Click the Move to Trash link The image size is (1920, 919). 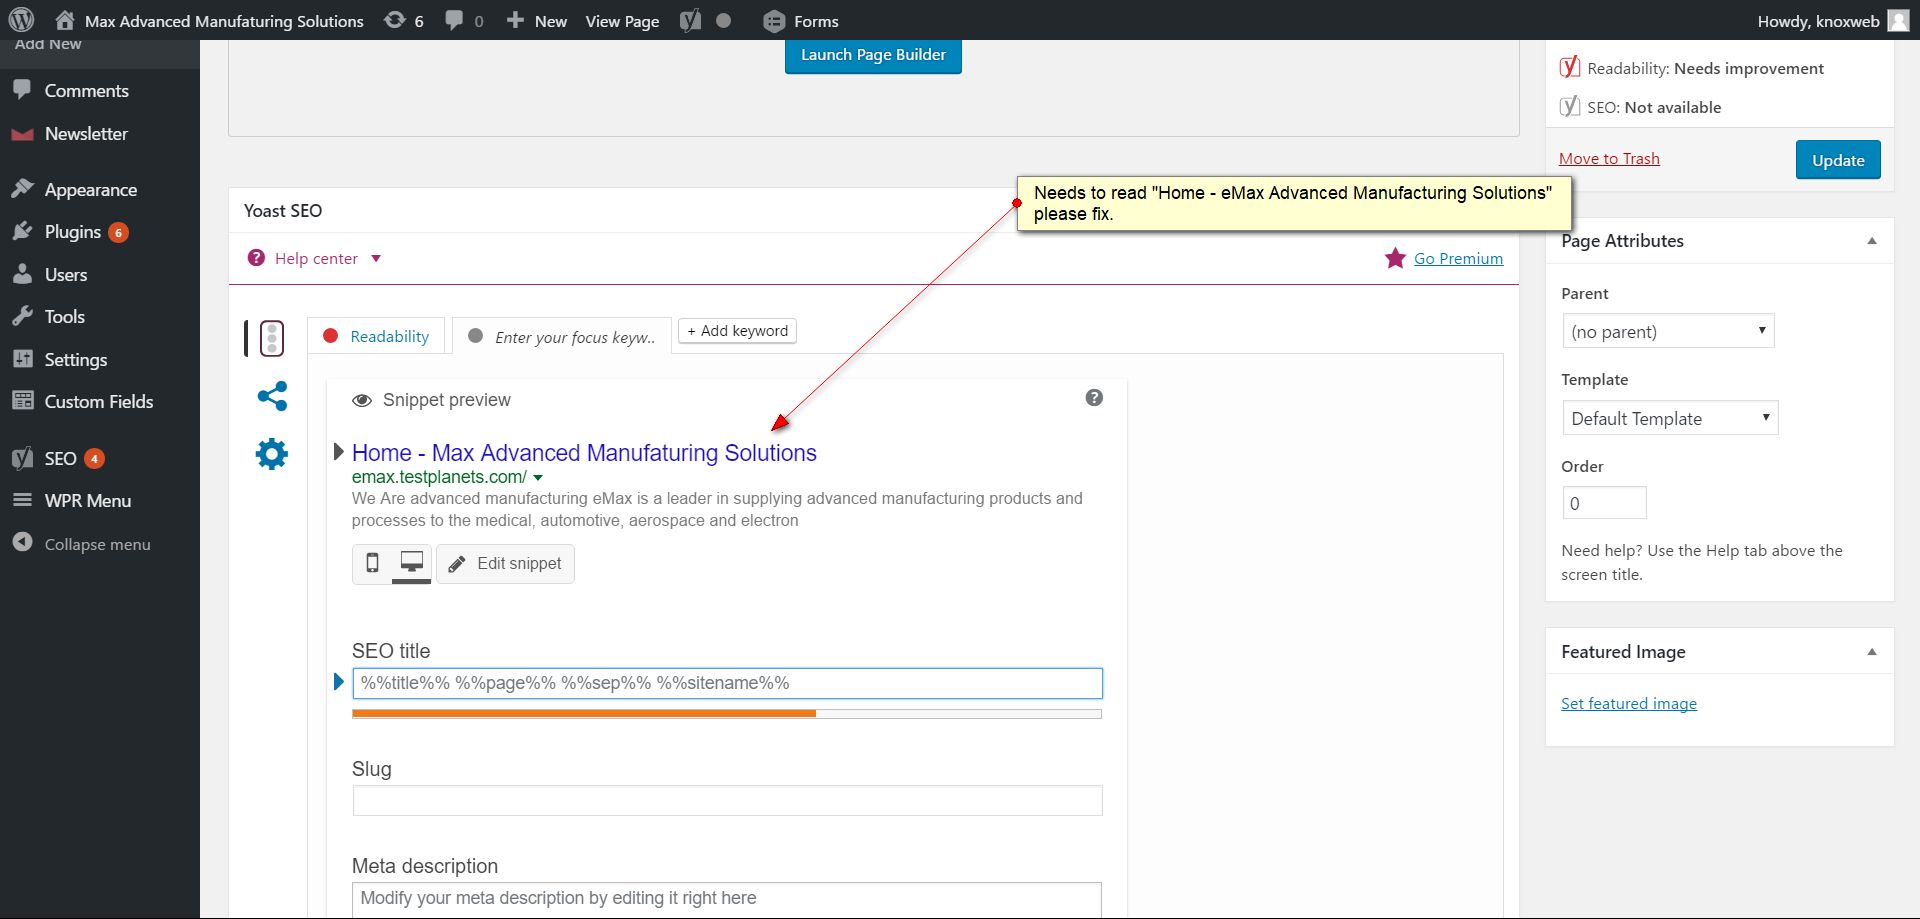(1608, 159)
